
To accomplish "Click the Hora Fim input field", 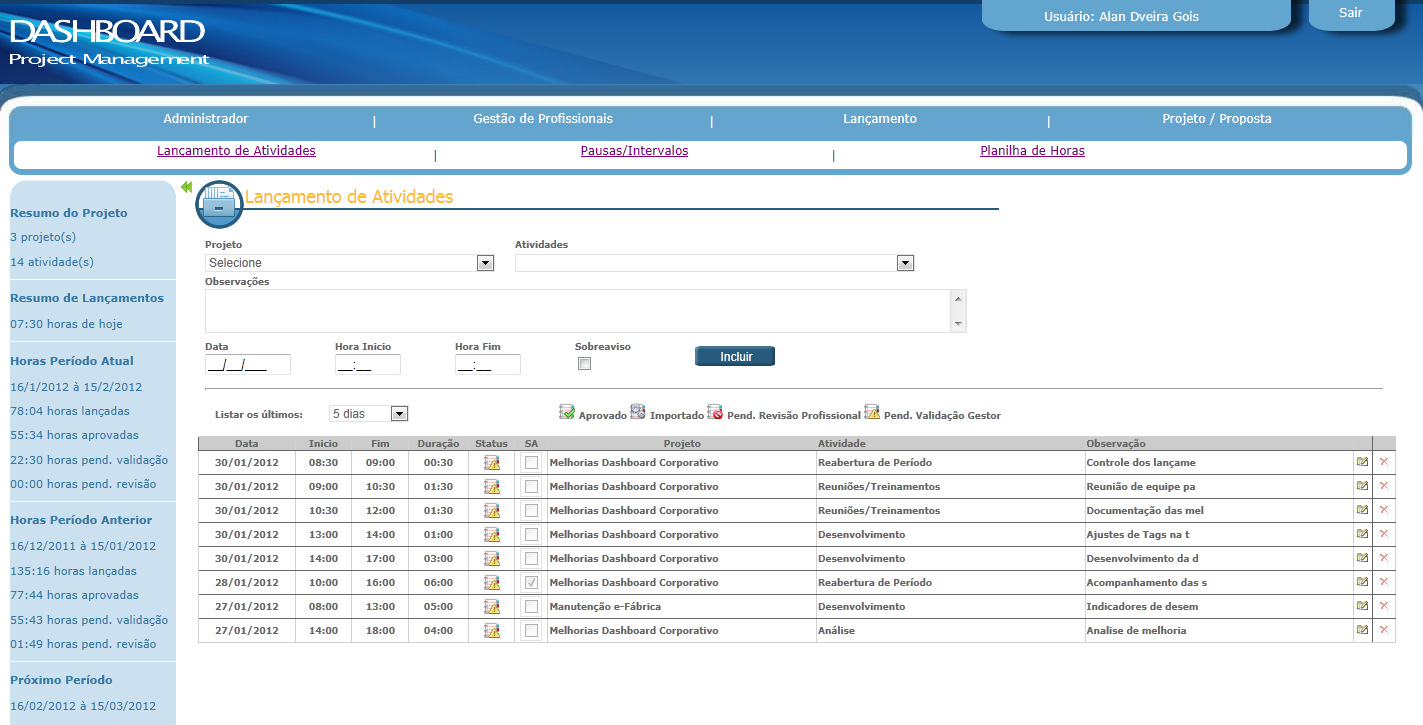I will coord(488,365).
